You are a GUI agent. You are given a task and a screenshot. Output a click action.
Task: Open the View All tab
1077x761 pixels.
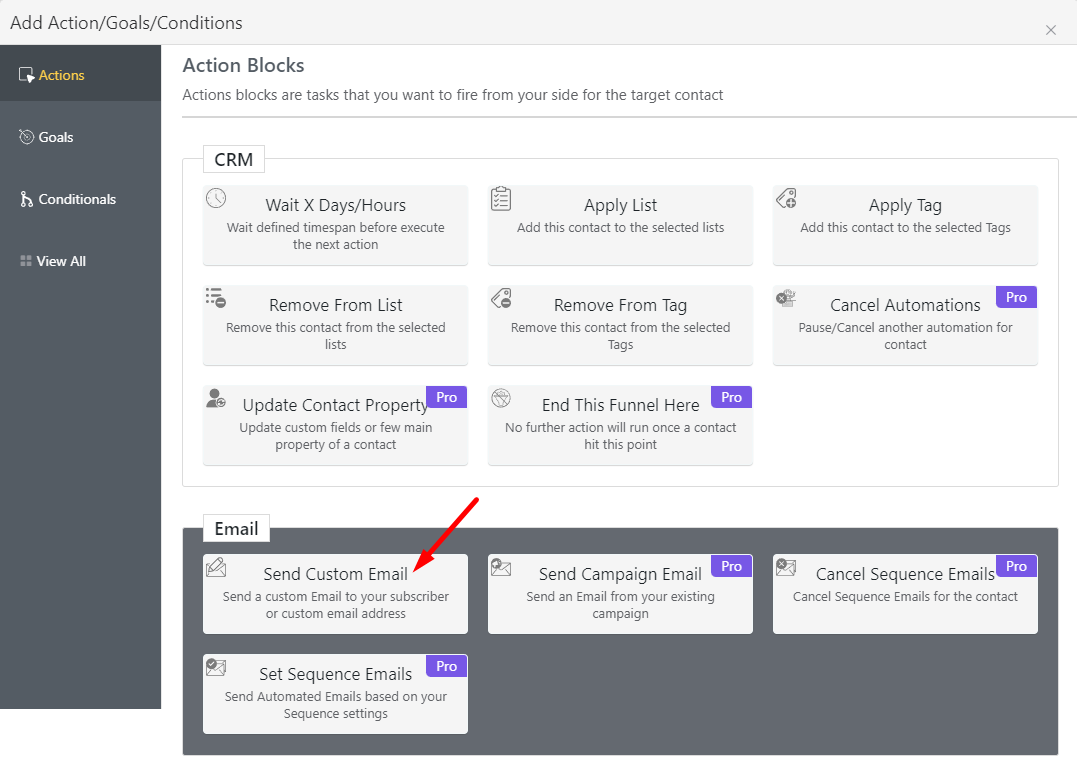pos(80,261)
